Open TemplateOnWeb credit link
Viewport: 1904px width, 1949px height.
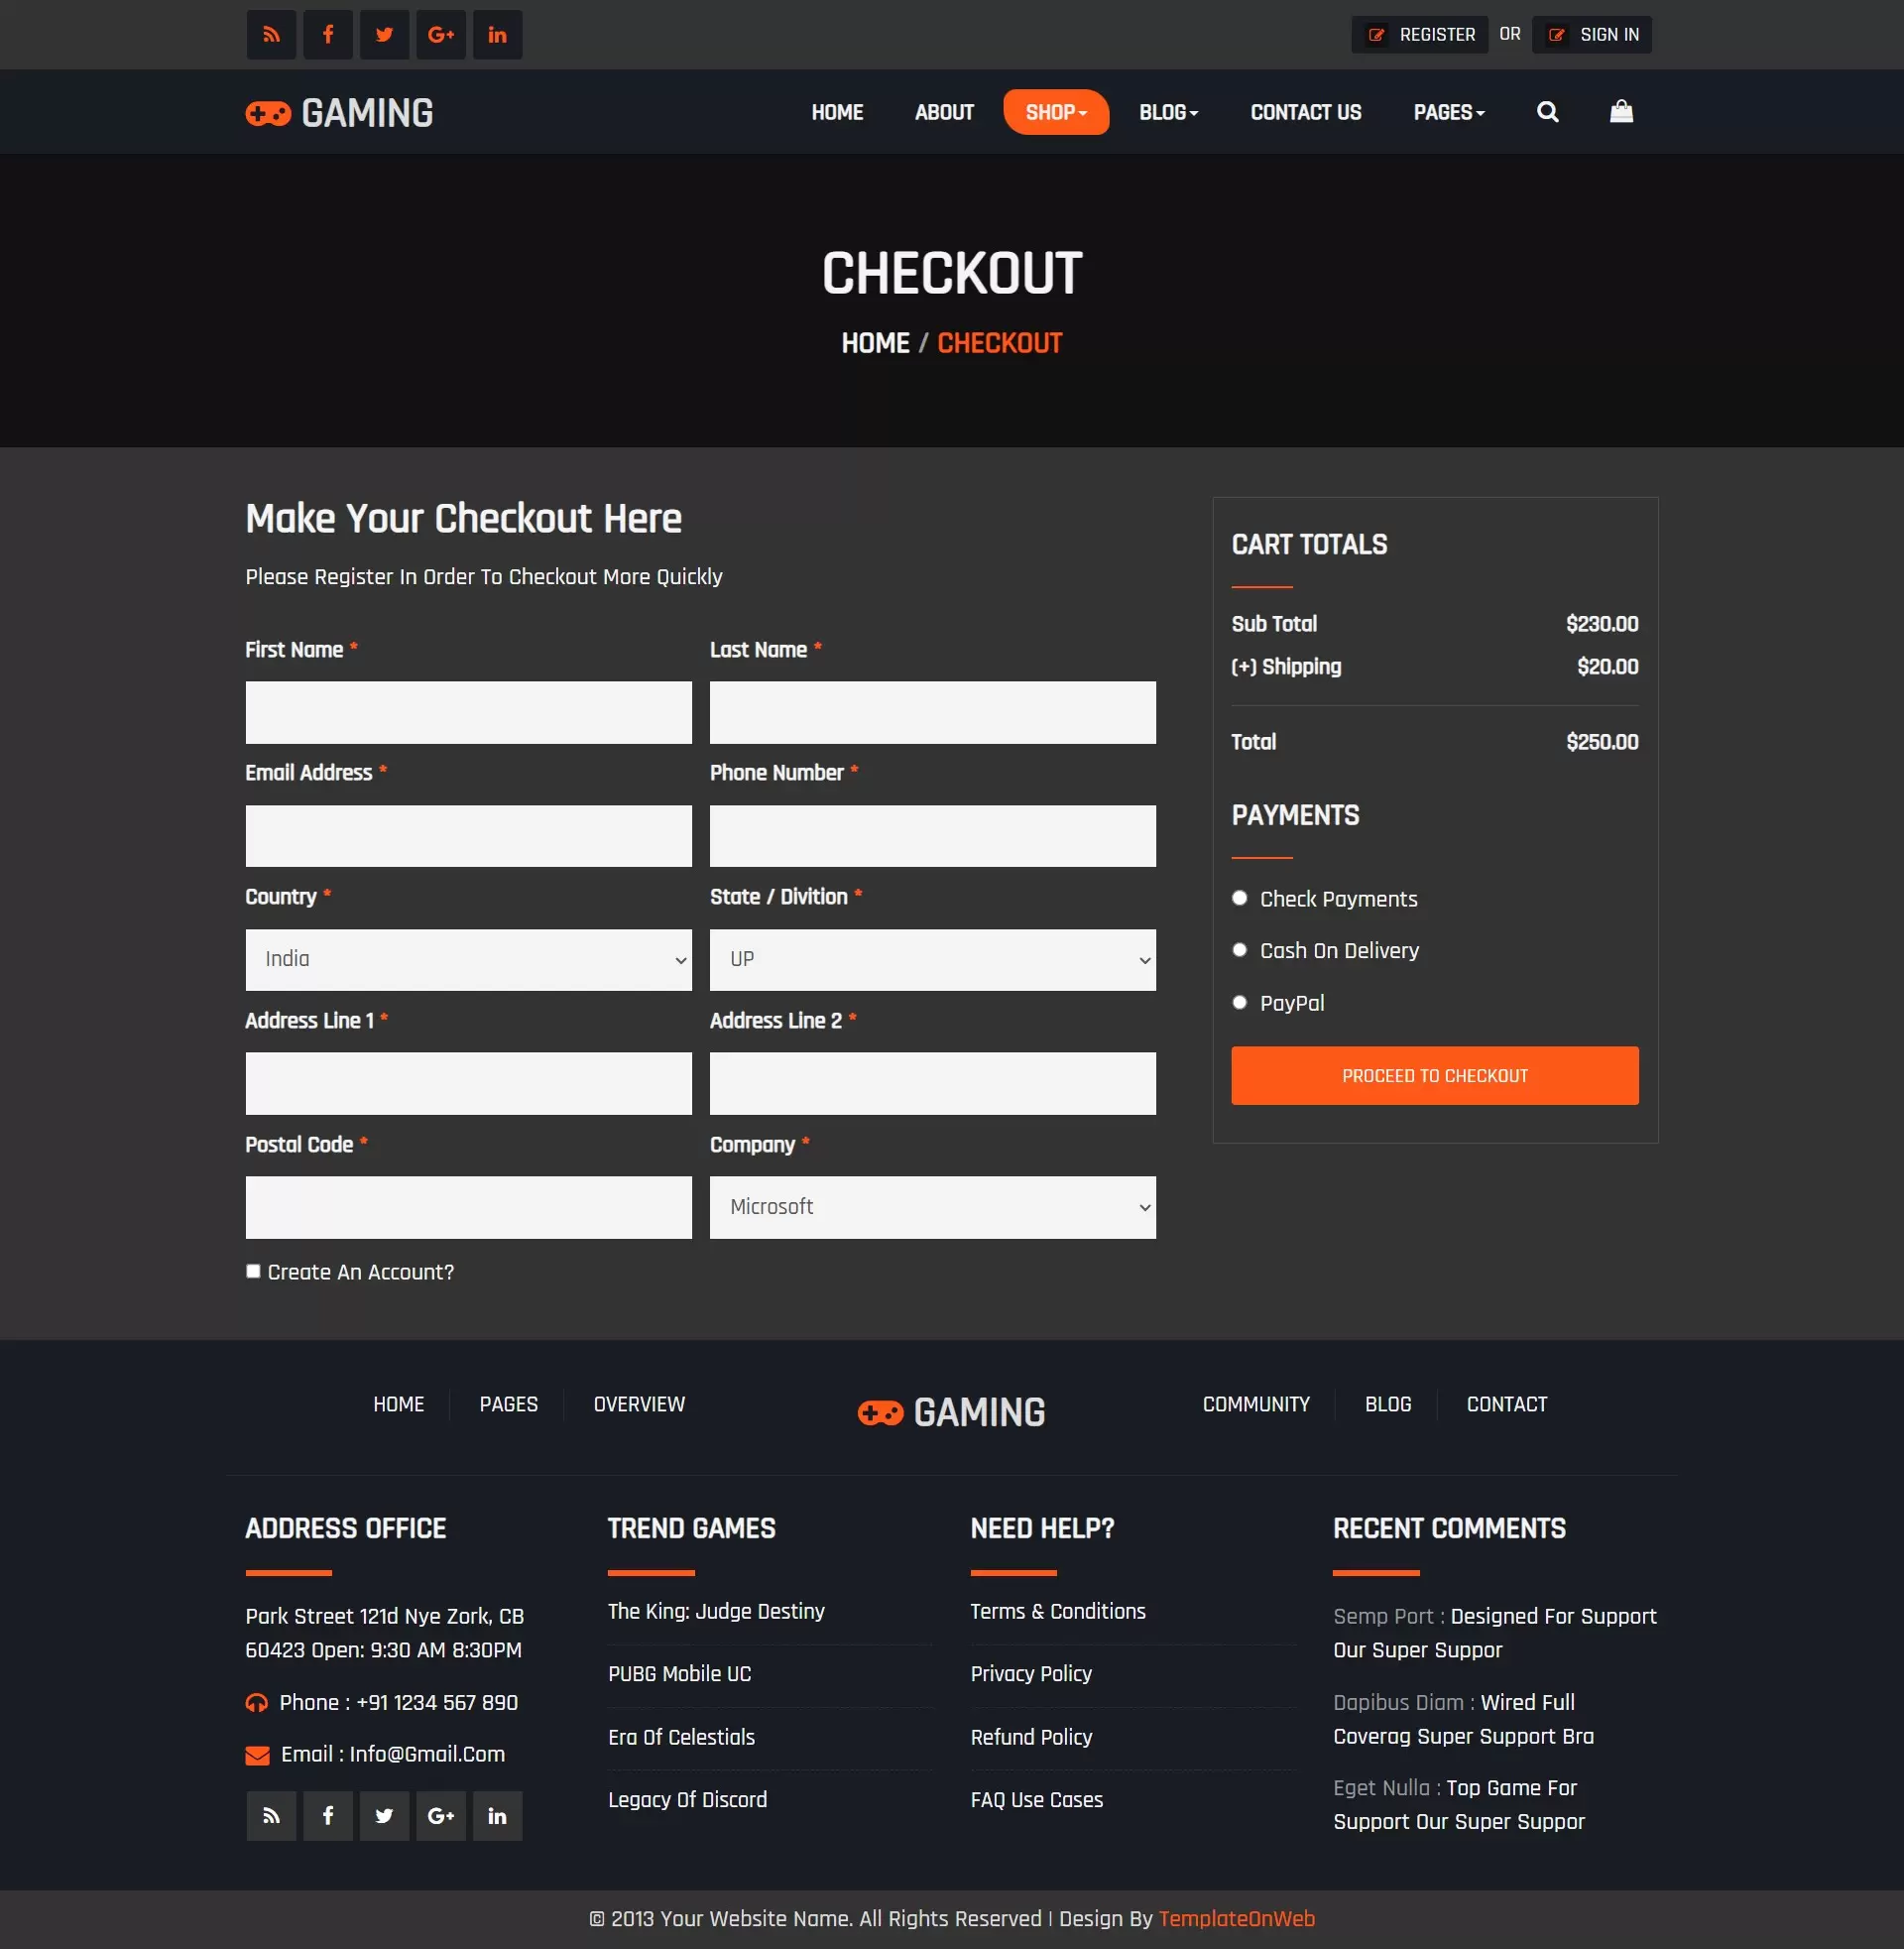pyautogui.click(x=1237, y=1919)
